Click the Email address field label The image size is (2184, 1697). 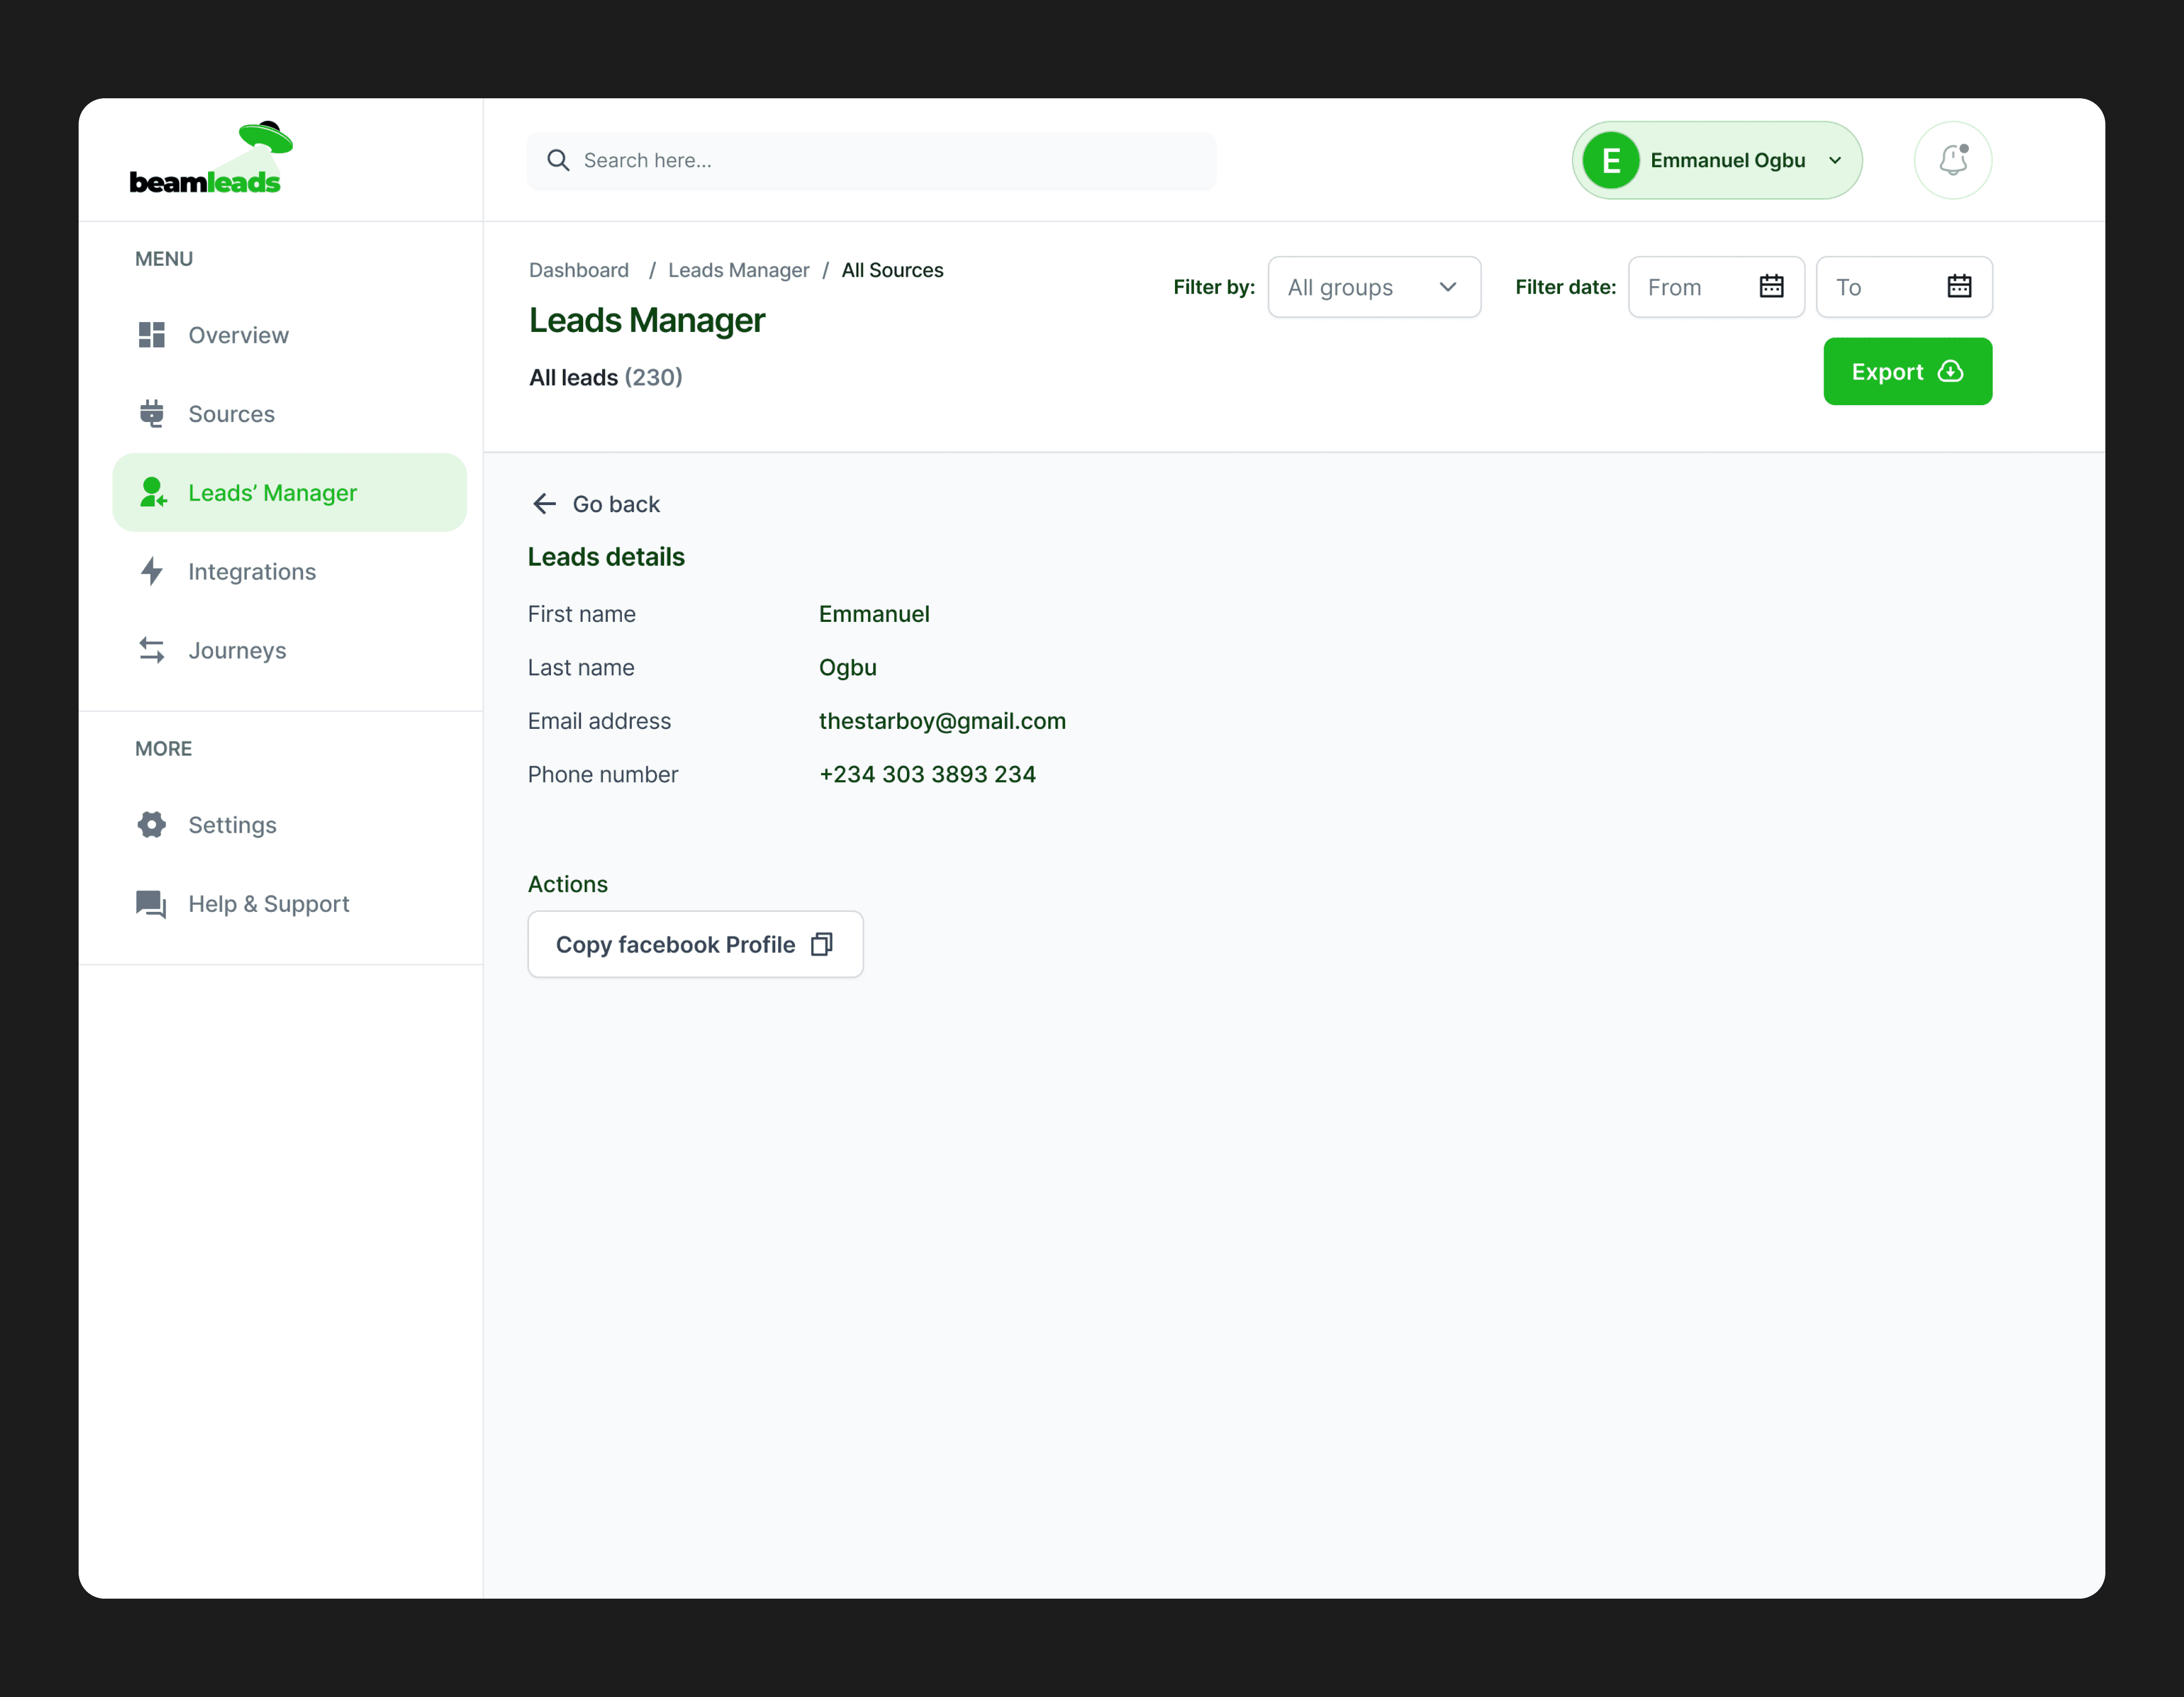(x=599, y=721)
